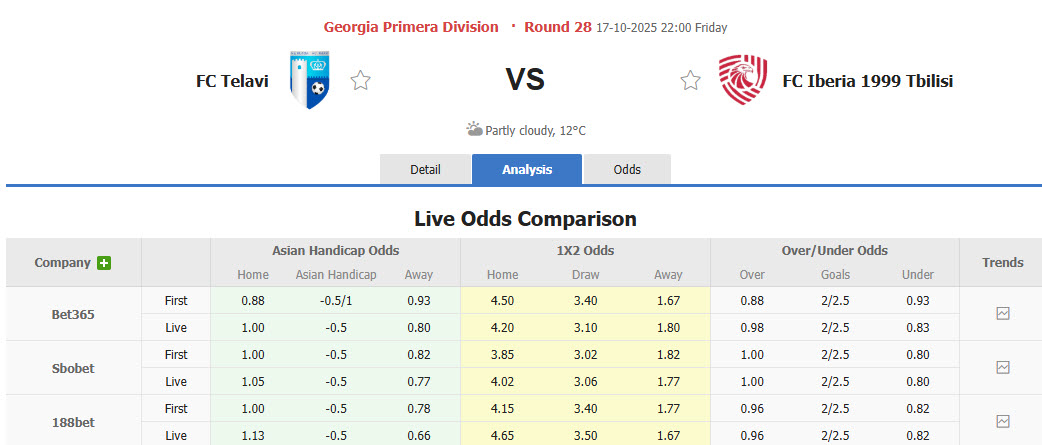This screenshot has height=445, width=1042.
Task: Favorite FC Iberia 1999 Tbilisi star
Action: pyautogui.click(x=691, y=81)
